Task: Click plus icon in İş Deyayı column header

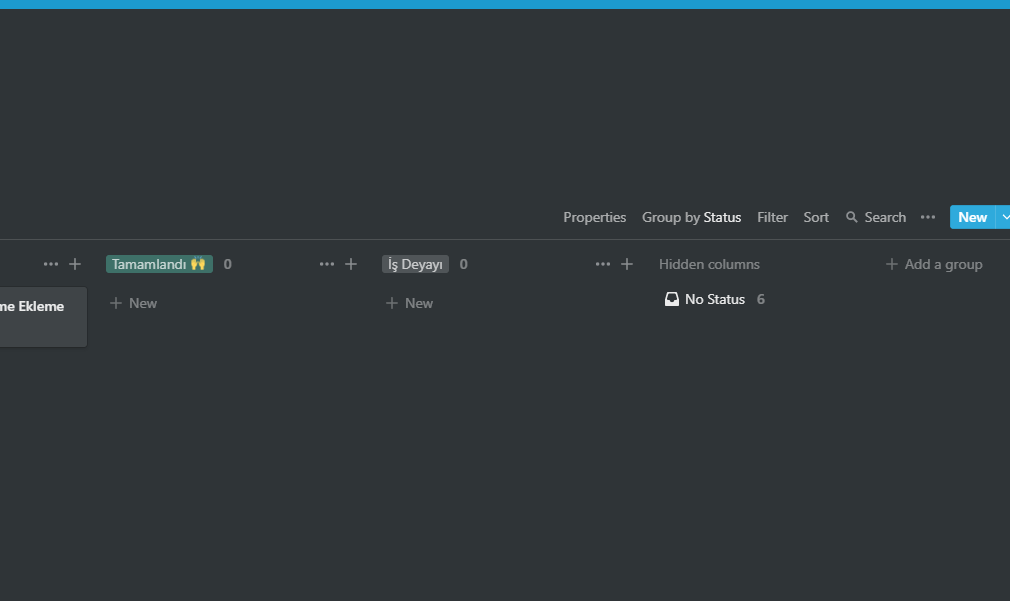Action: pyautogui.click(x=627, y=264)
